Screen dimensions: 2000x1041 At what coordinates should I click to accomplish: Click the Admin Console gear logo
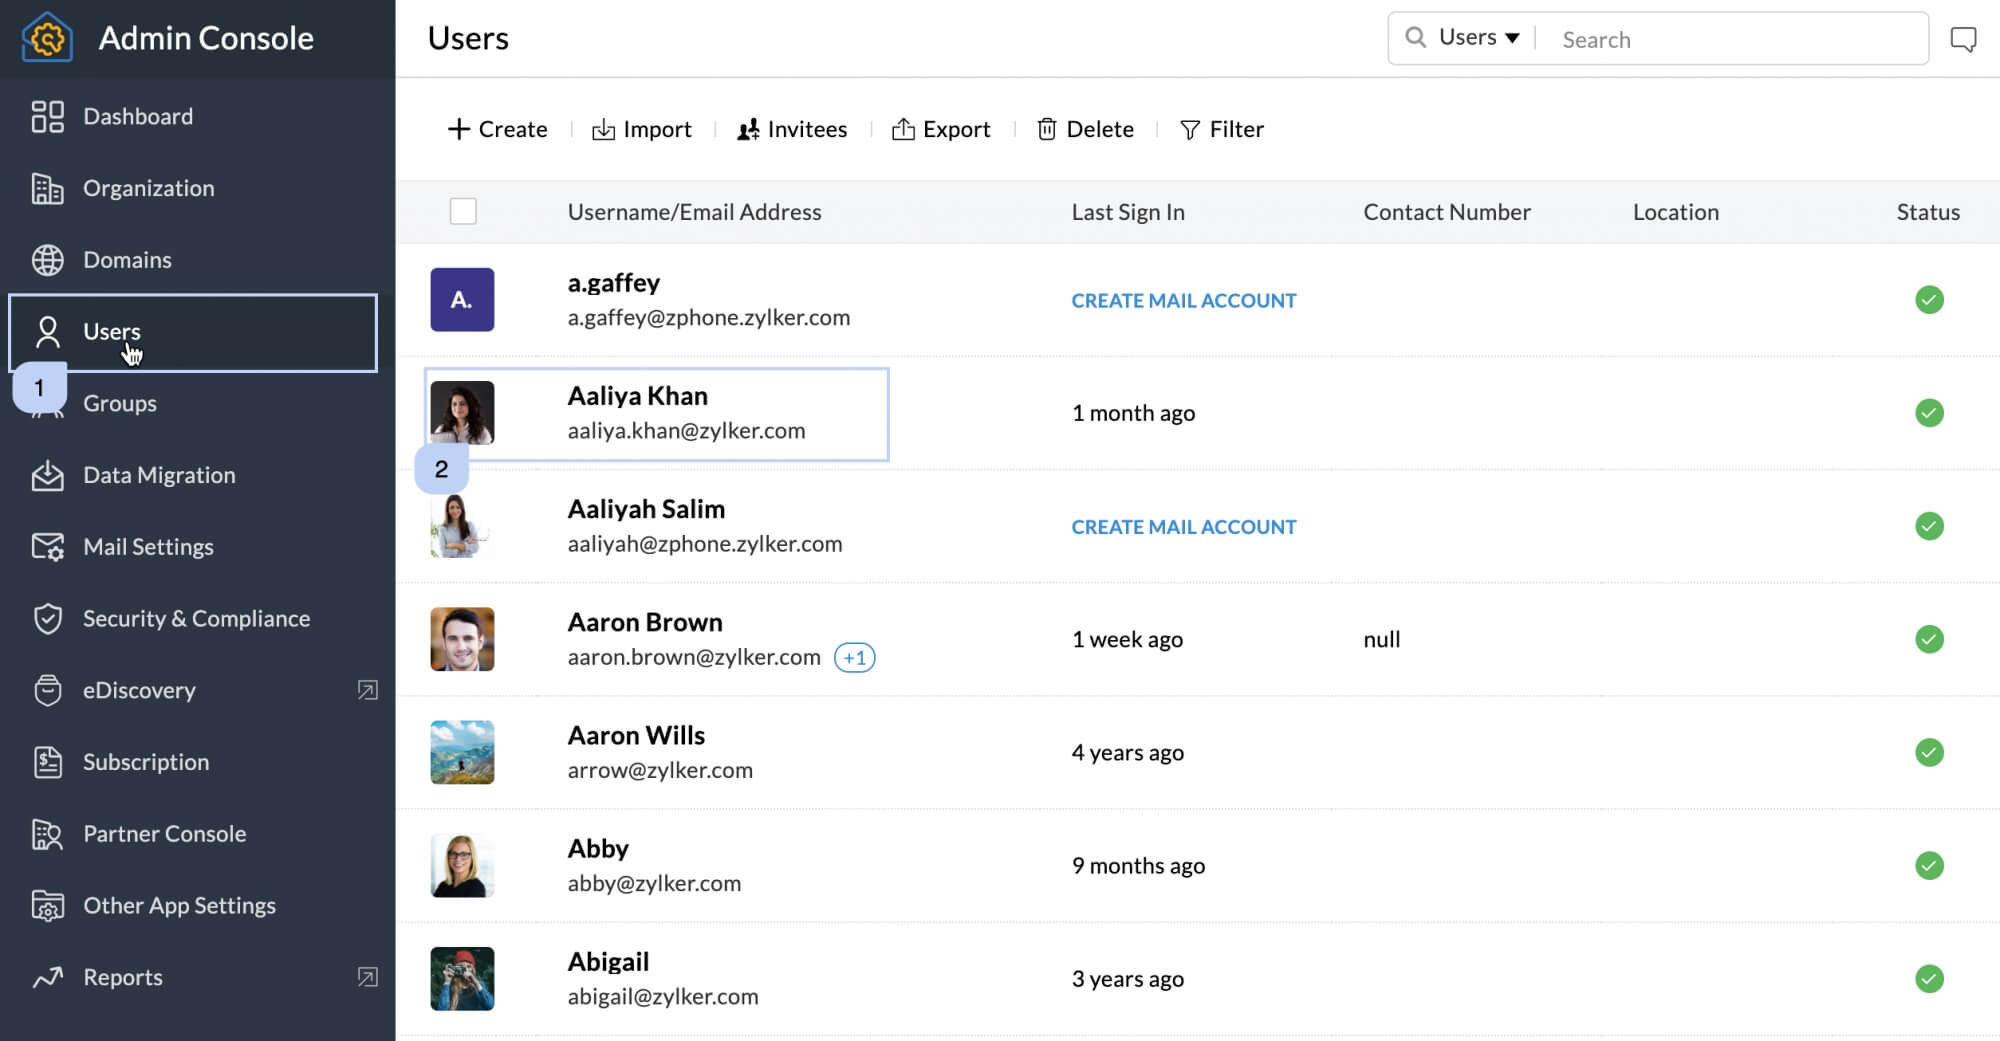(x=47, y=38)
